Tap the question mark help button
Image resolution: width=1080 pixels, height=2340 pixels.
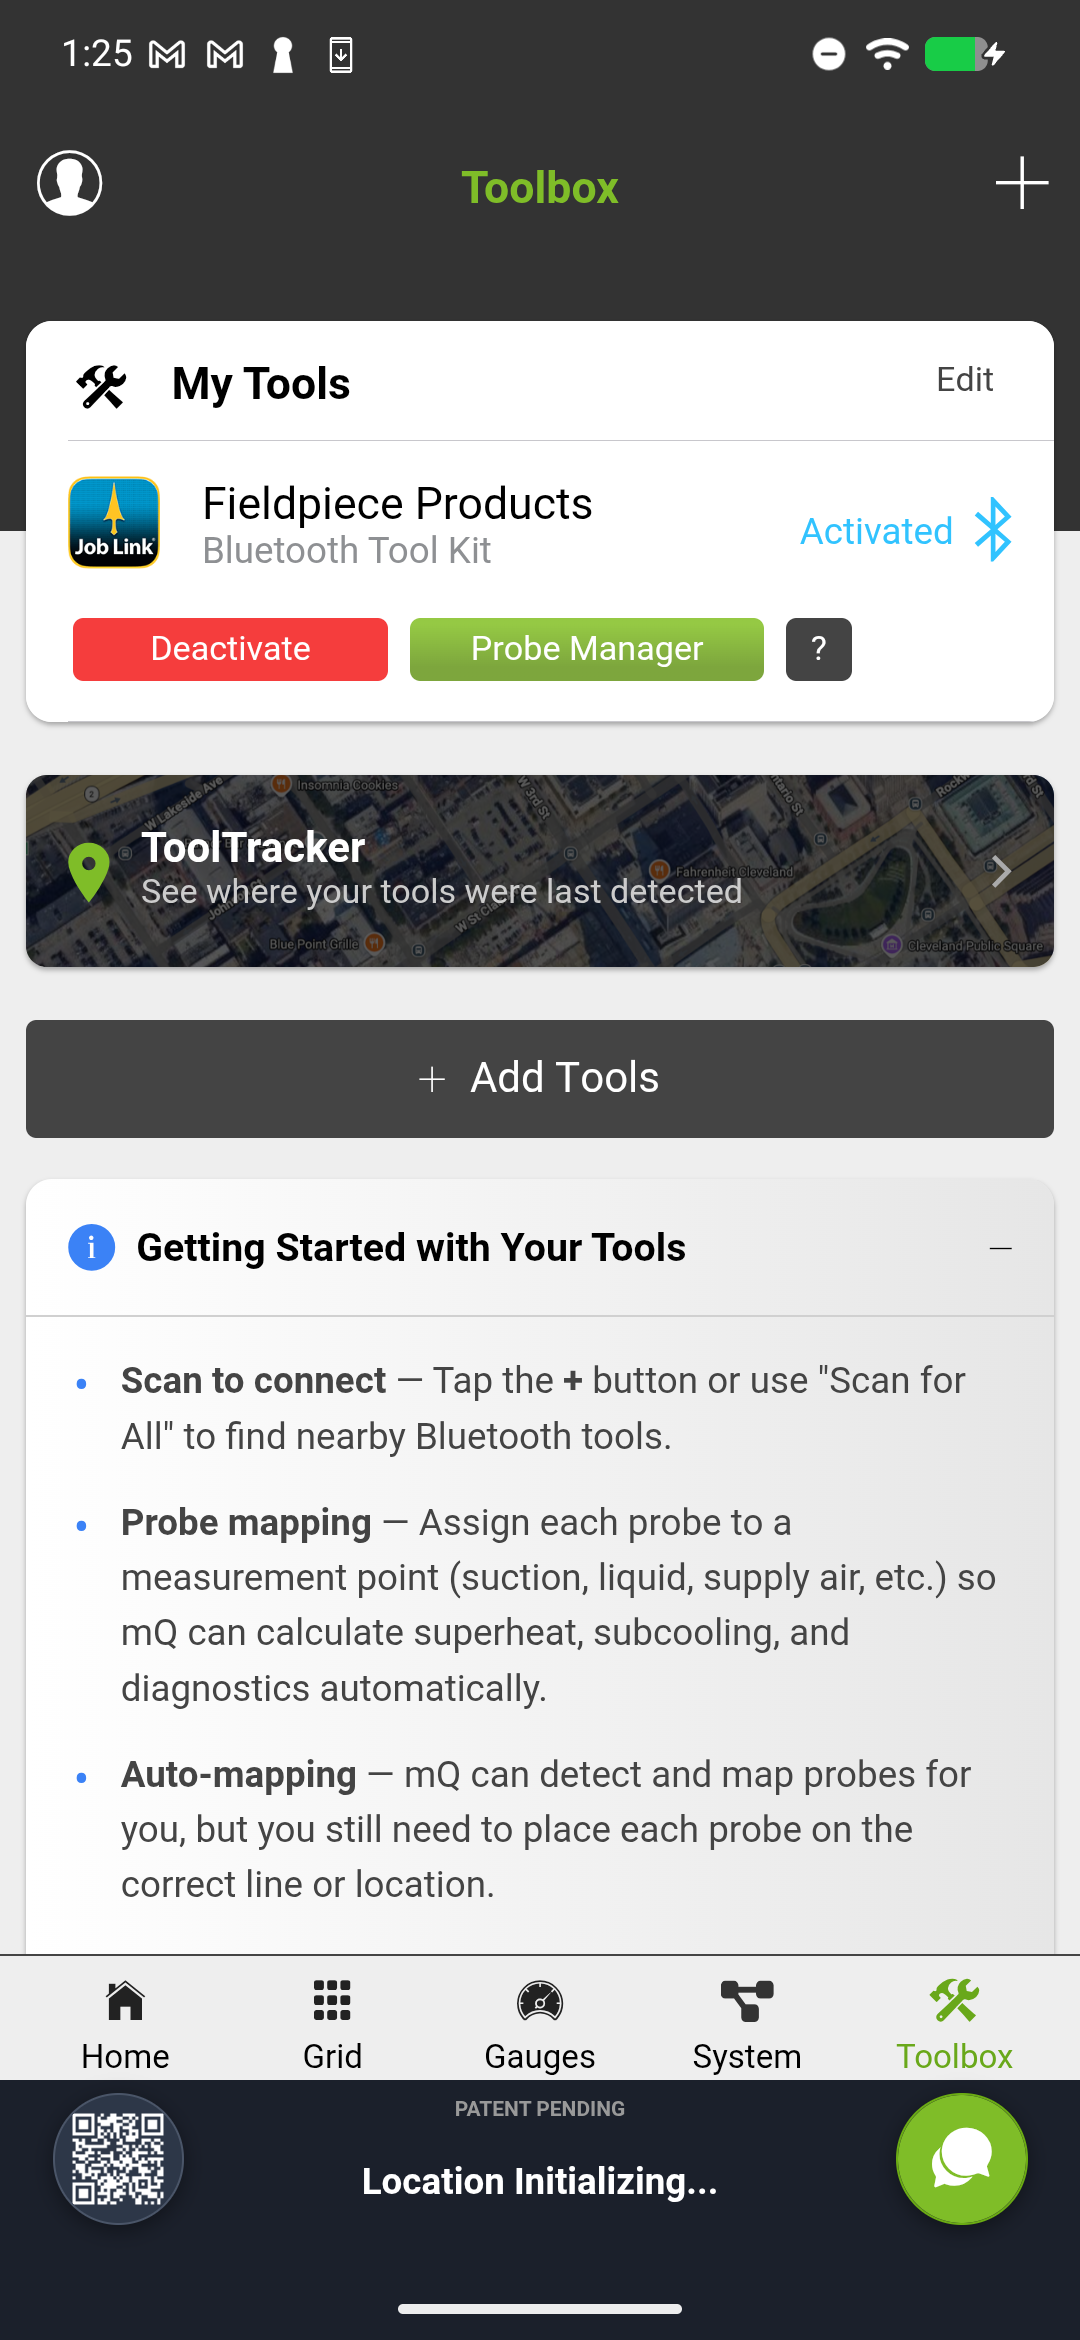(x=818, y=649)
